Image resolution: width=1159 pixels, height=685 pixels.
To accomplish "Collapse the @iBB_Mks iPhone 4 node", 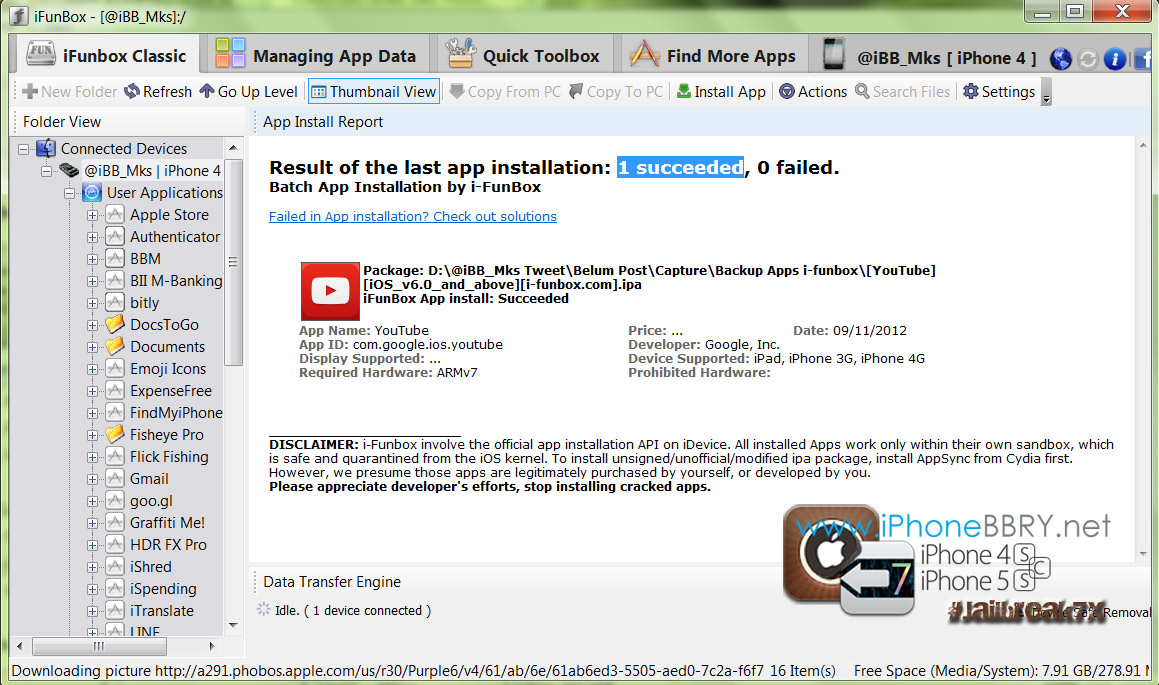I will pyautogui.click(x=47, y=171).
